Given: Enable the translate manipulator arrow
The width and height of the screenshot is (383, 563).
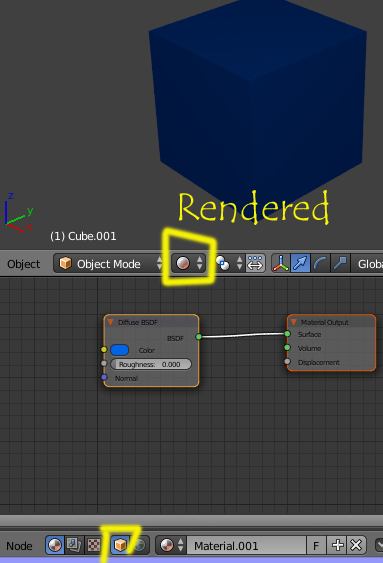Looking at the screenshot, I should (300, 264).
